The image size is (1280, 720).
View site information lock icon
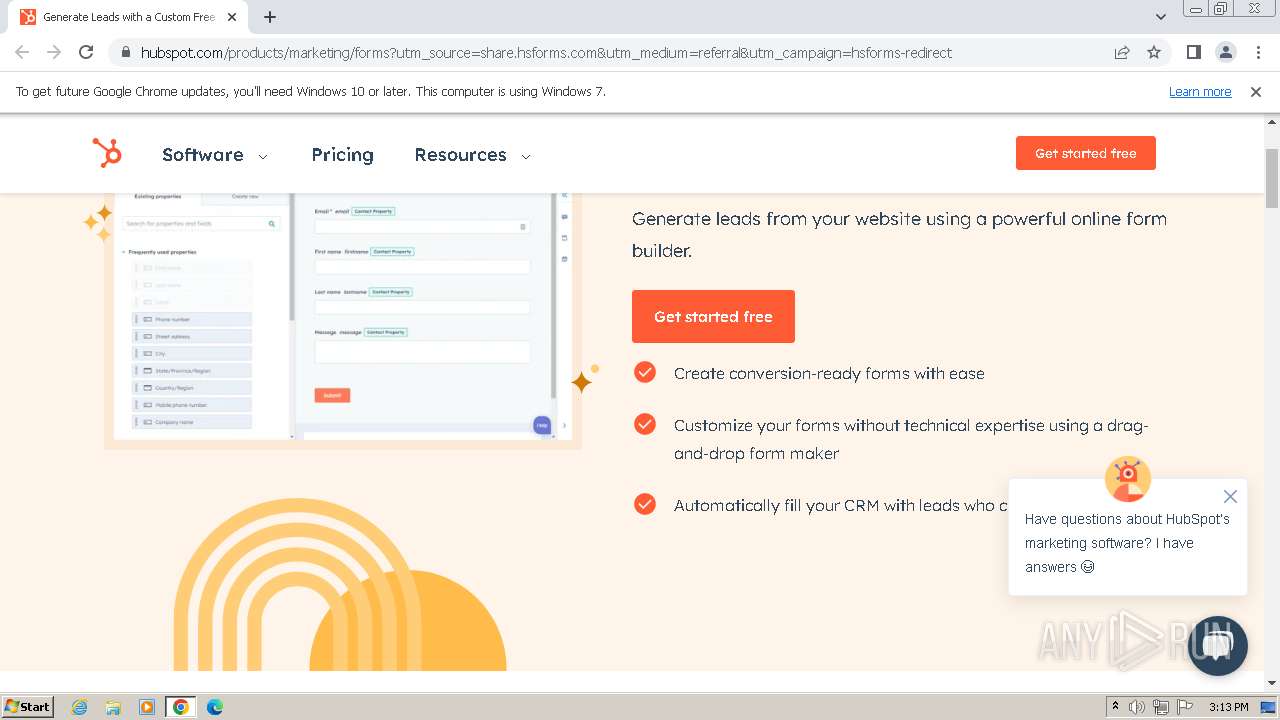click(x=125, y=53)
